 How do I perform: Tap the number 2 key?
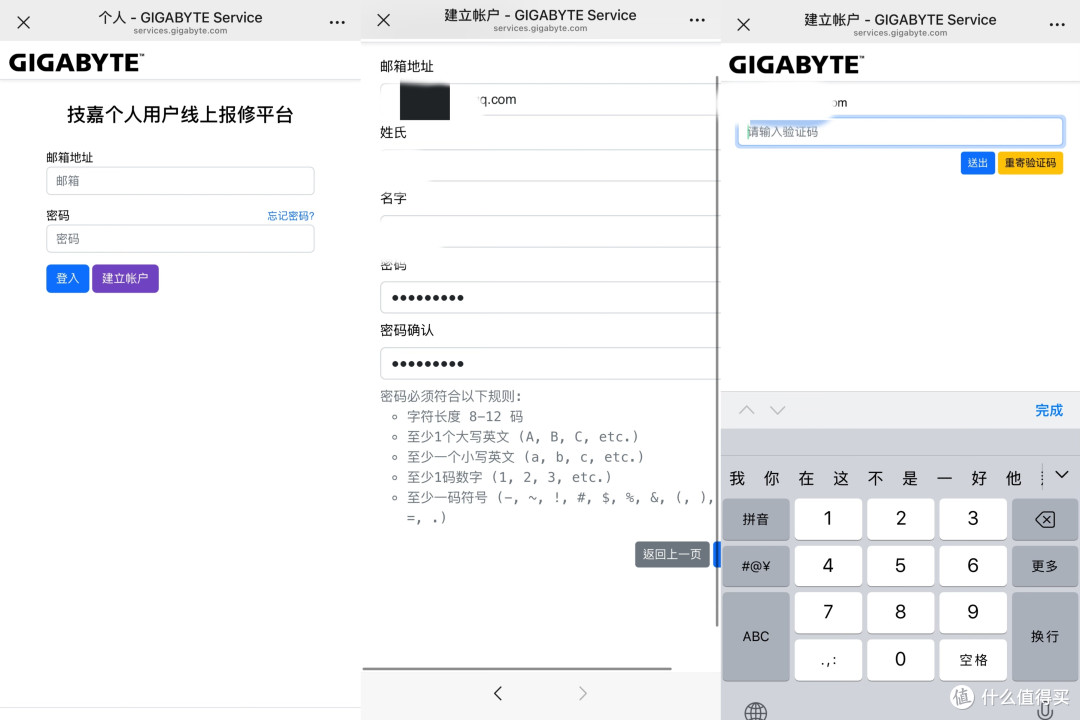point(900,519)
